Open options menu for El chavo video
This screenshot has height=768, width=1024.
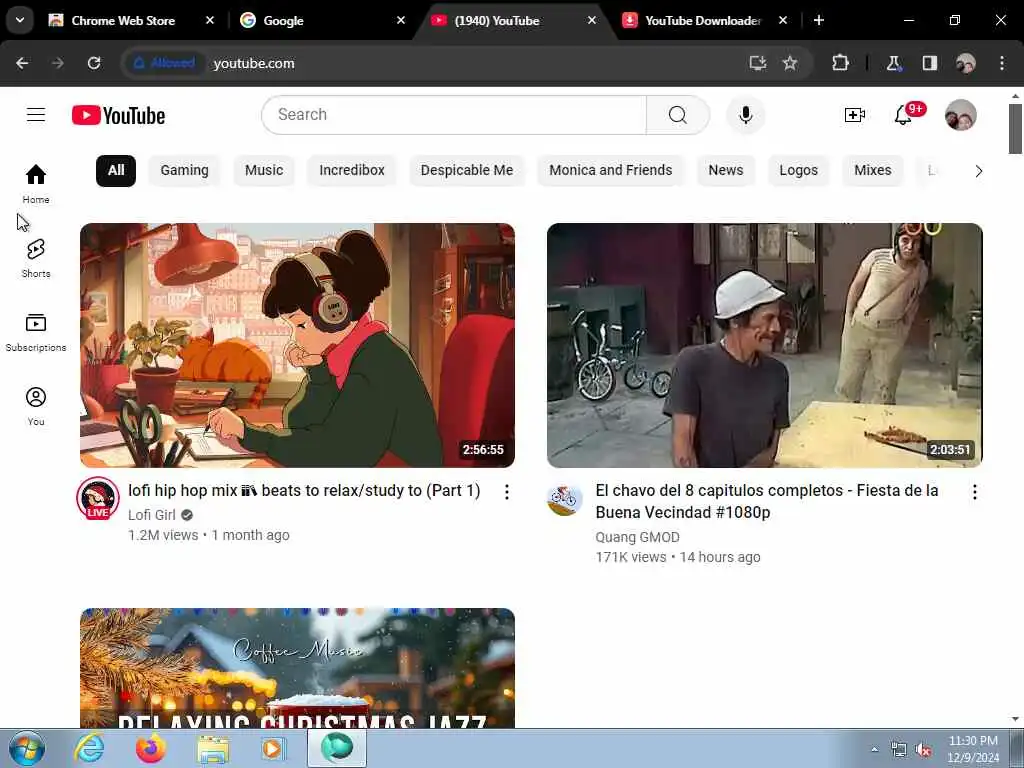pyautogui.click(x=974, y=492)
